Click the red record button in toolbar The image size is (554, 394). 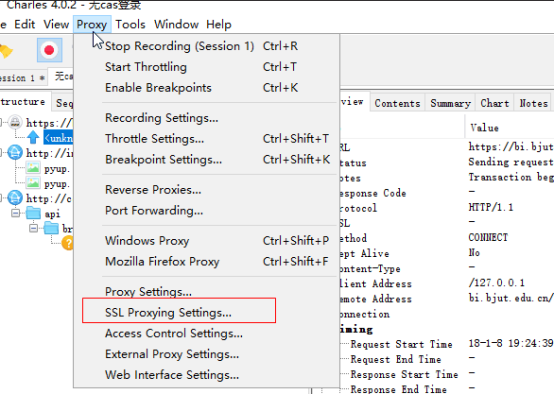pyautogui.click(x=49, y=50)
